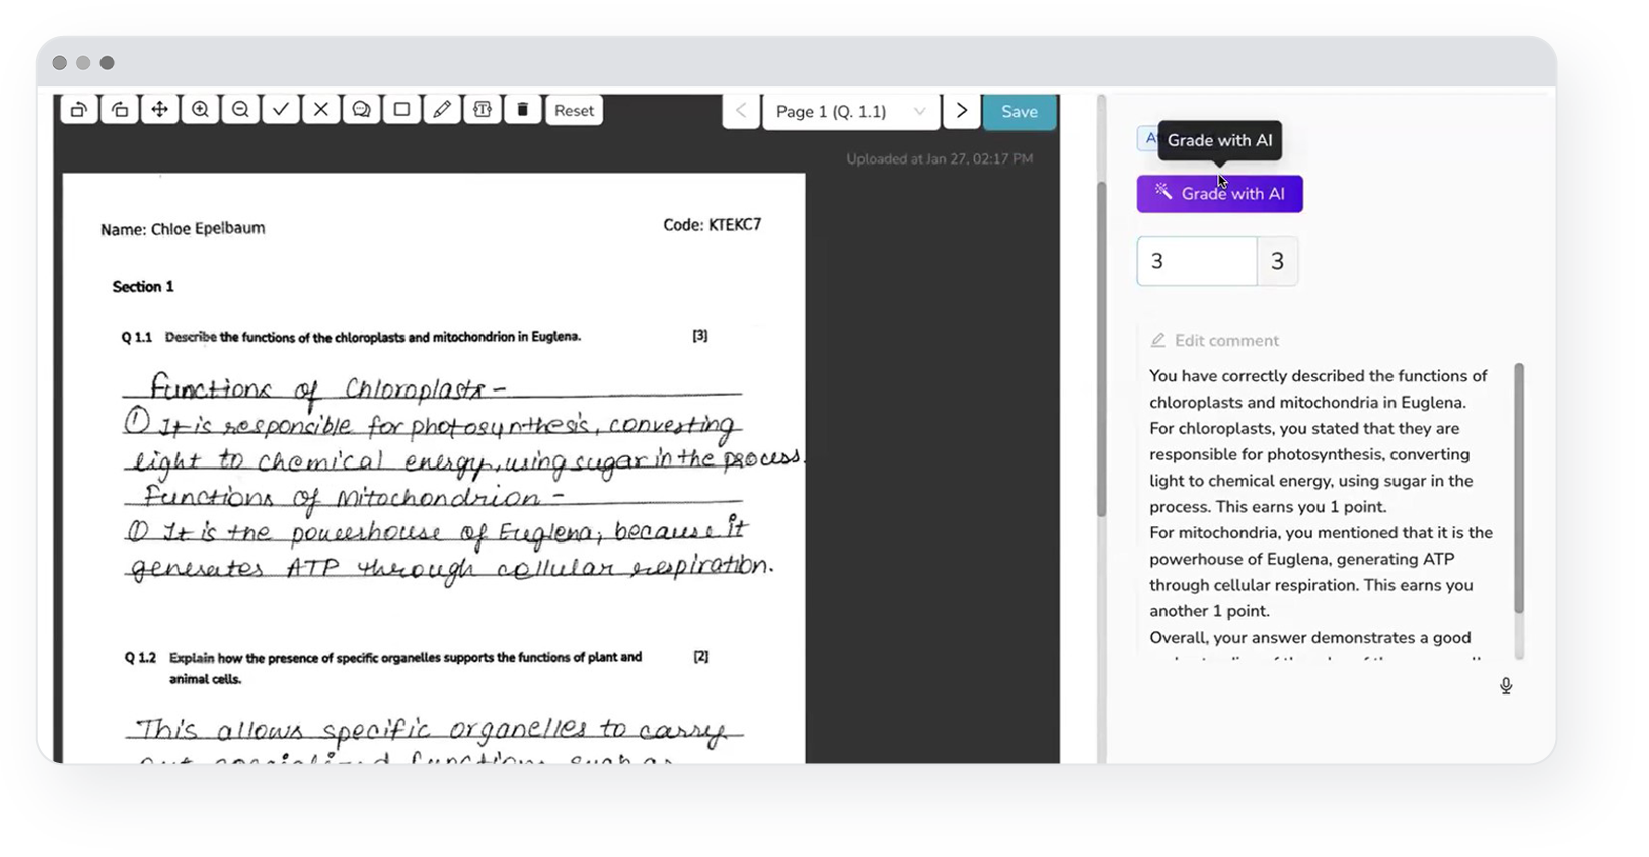
Task: Zoom in on the answer sheet
Action: (x=200, y=110)
